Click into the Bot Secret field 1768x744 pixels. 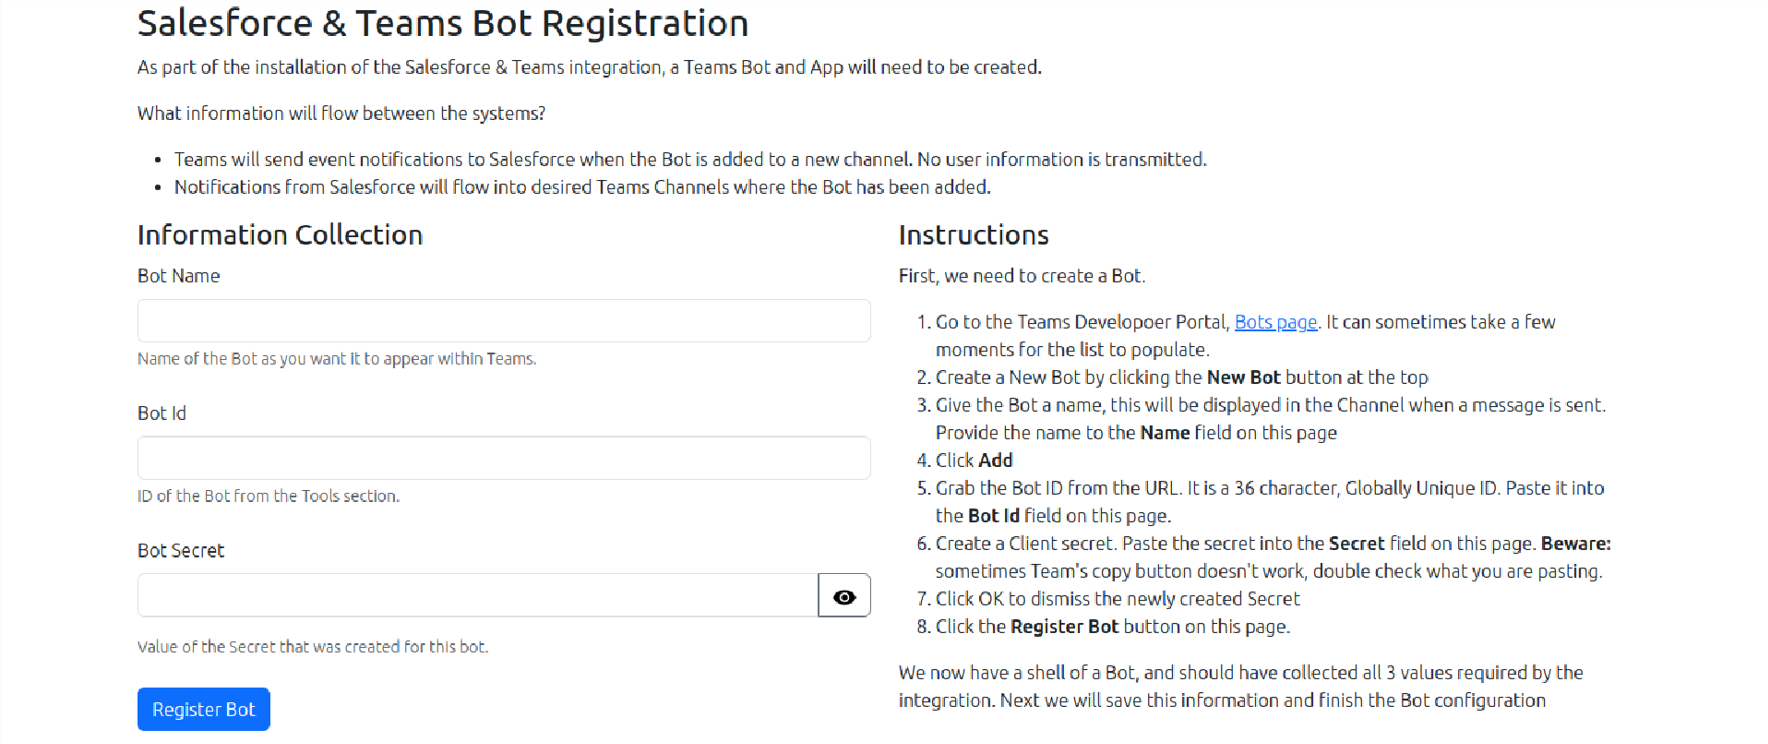(x=477, y=596)
